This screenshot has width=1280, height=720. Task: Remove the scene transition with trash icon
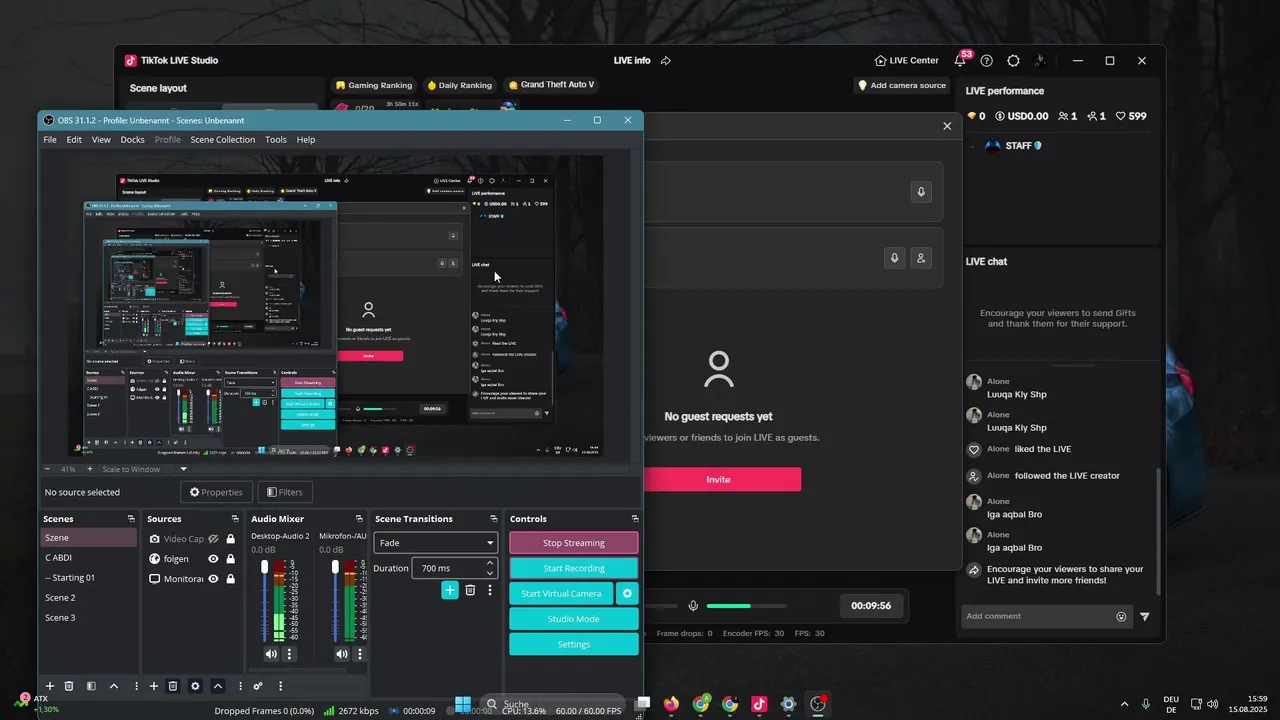(470, 590)
